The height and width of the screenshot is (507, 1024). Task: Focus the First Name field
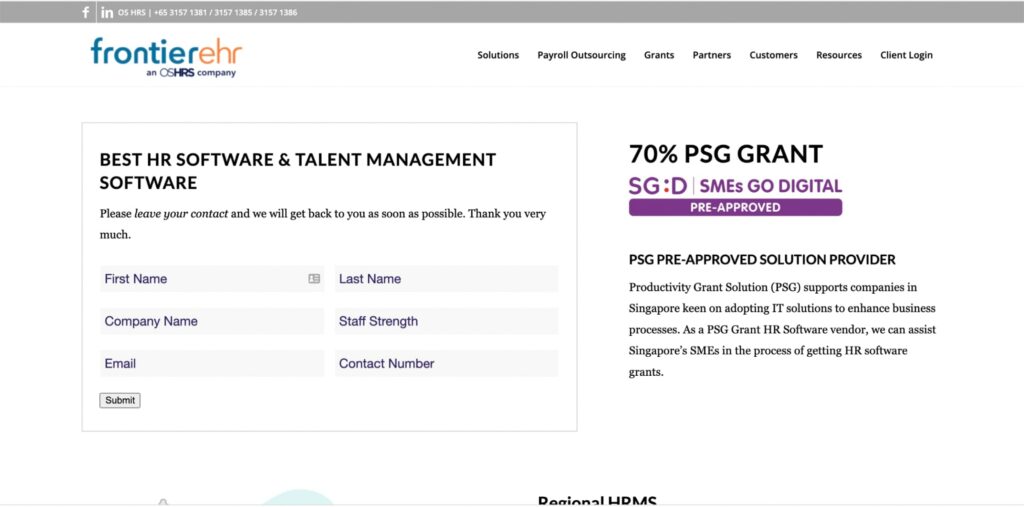coord(200,279)
